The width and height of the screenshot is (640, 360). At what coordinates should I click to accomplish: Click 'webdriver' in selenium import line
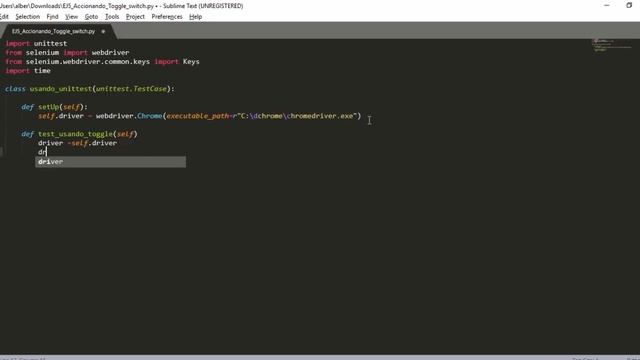click(110, 53)
